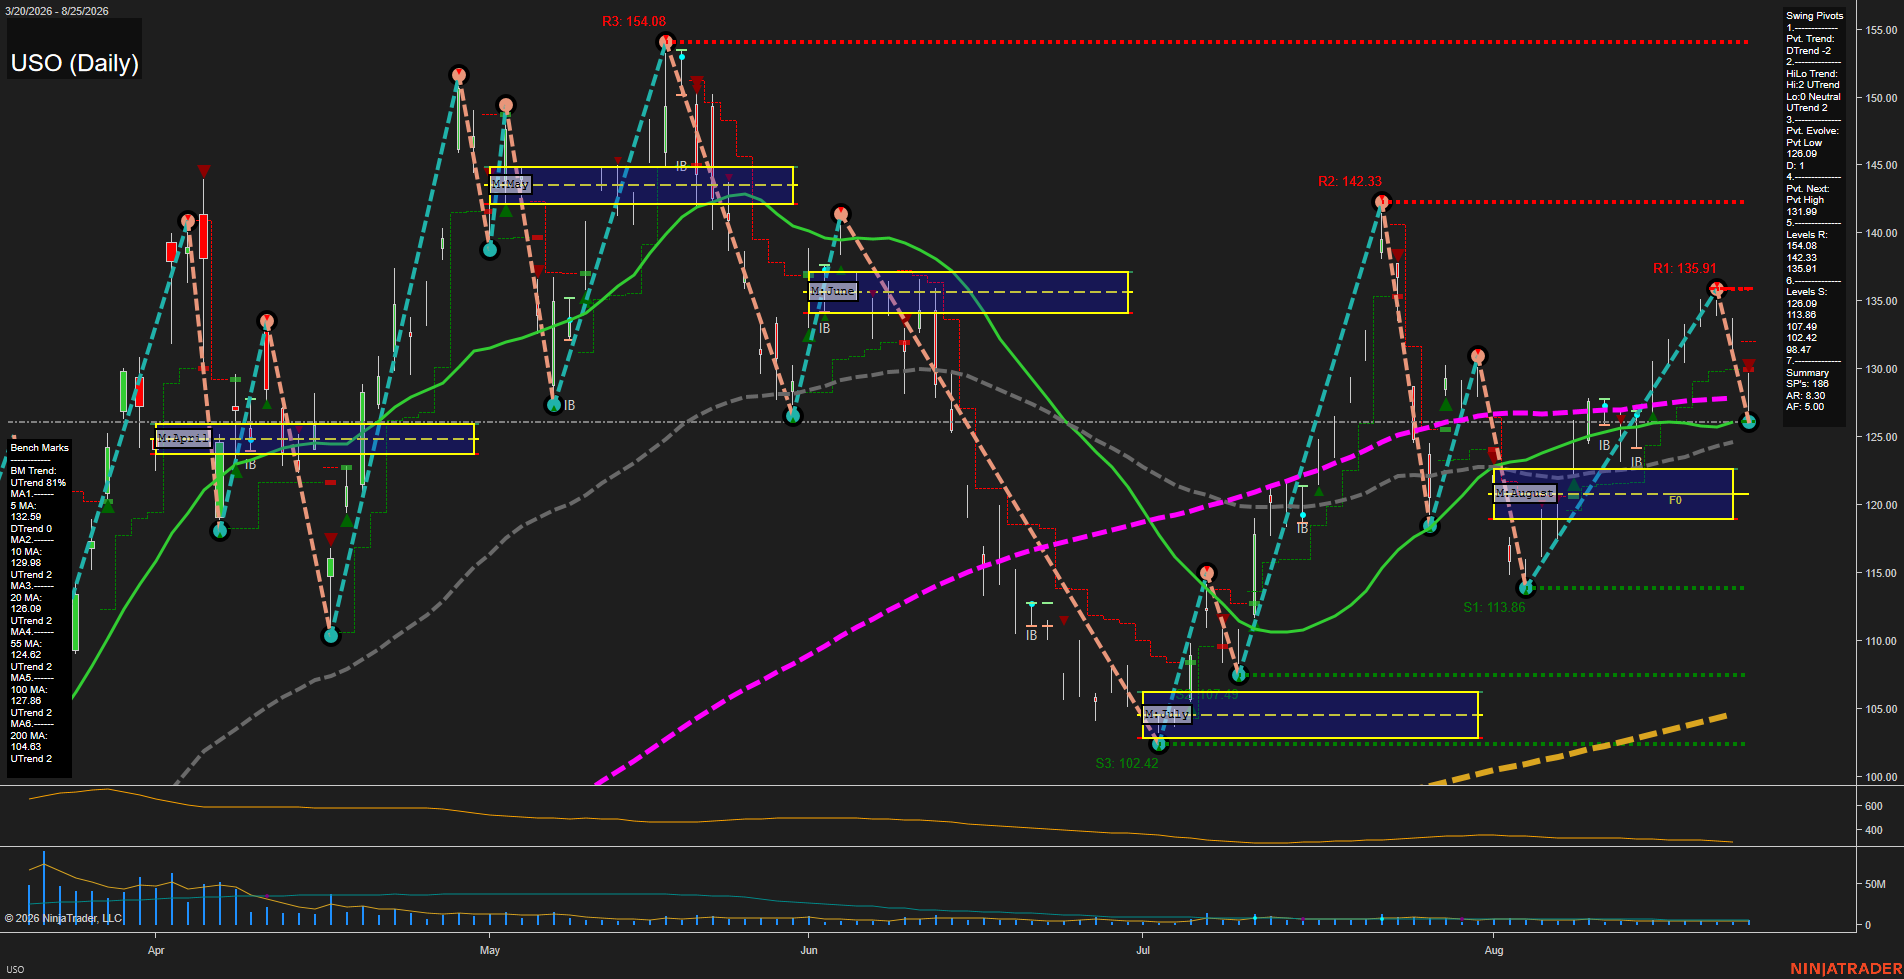
Task: Click the 131.99 next pivot high value
Action: pyautogui.click(x=1801, y=212)
